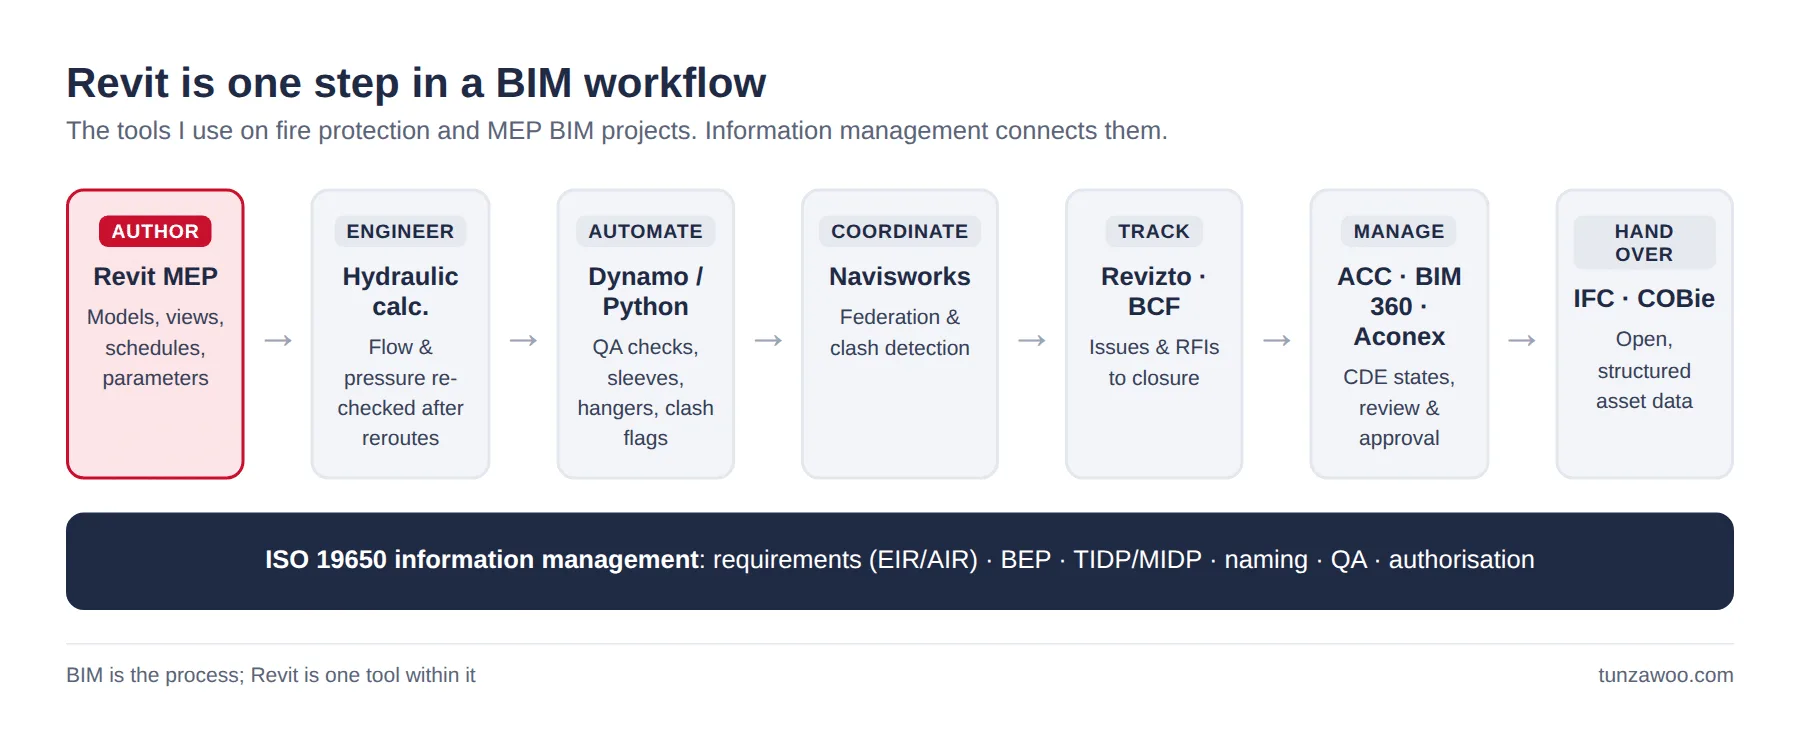Select the AUTOMATE badge
The height and width of the screenshot is (740, 1800).
[645, 231]
